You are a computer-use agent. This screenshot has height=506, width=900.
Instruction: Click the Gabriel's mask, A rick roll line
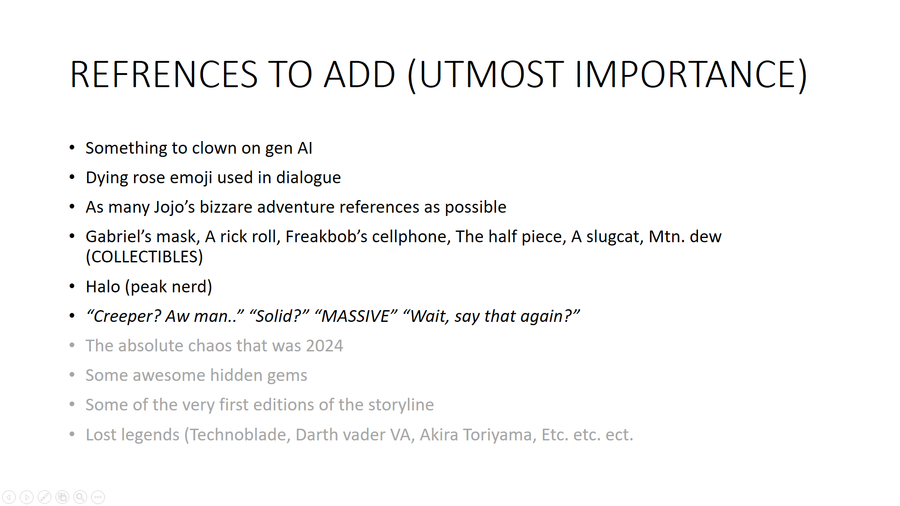click(x=404, y=236)
